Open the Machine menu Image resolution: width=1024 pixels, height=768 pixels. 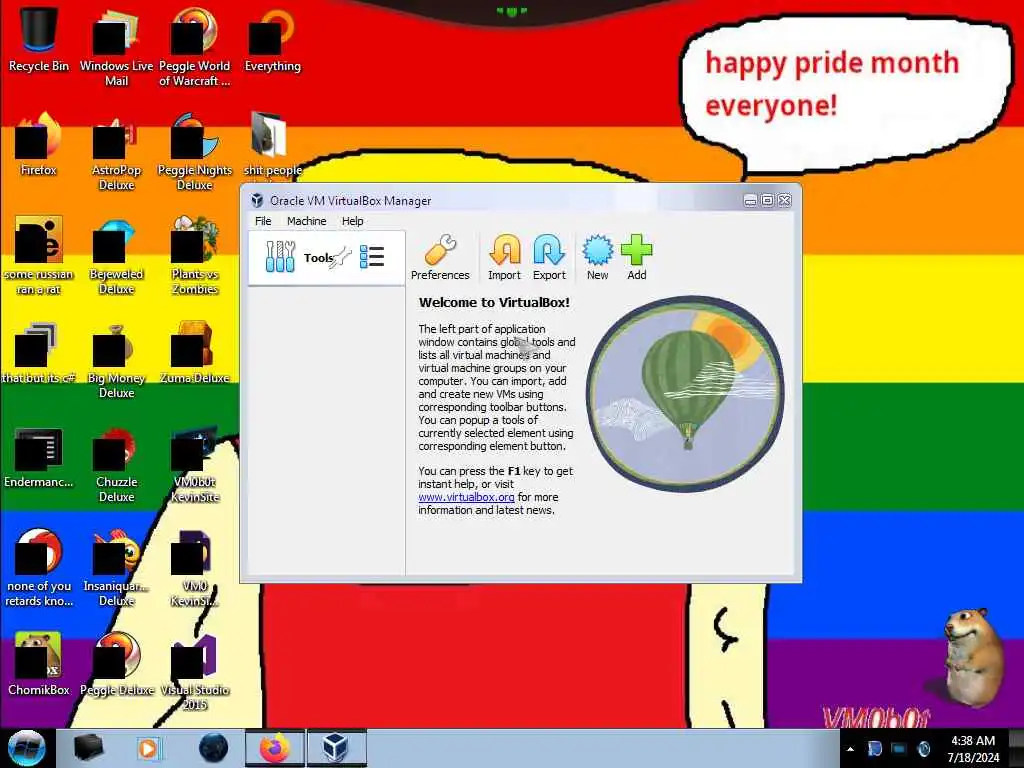[306, 221]
